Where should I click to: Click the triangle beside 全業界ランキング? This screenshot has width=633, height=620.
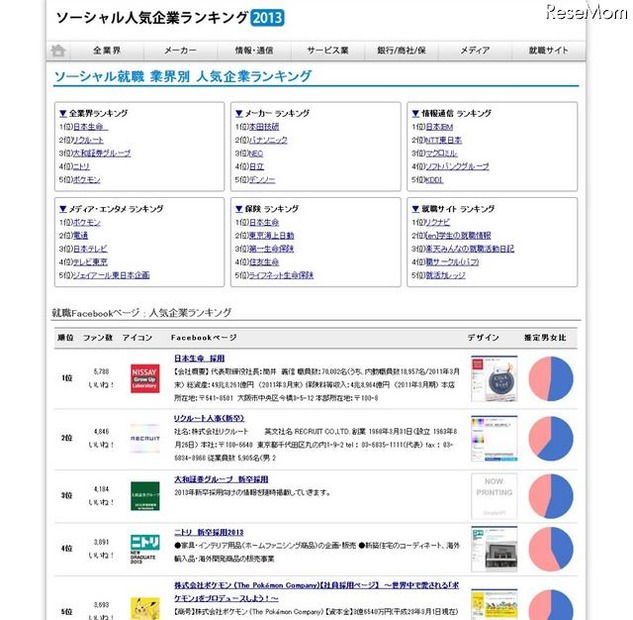pos(63,113)
